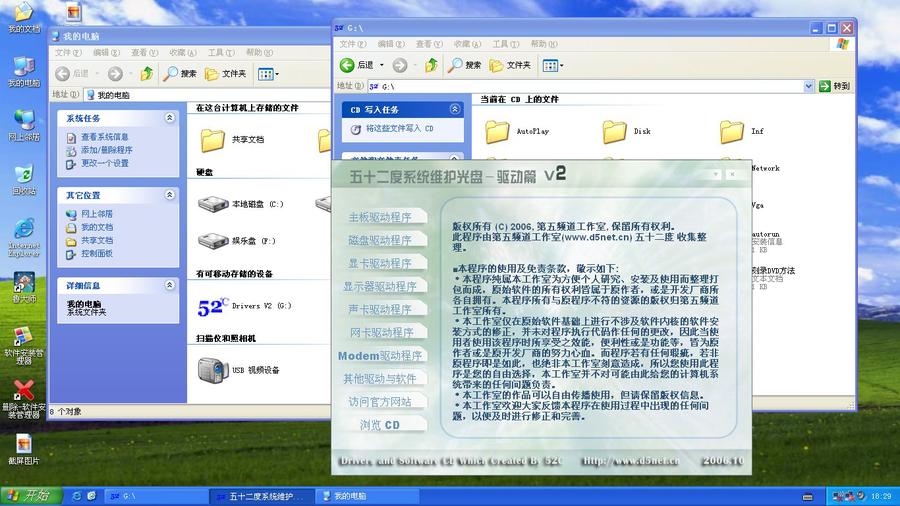Collapse 详细信息 panel

(170, 285)
